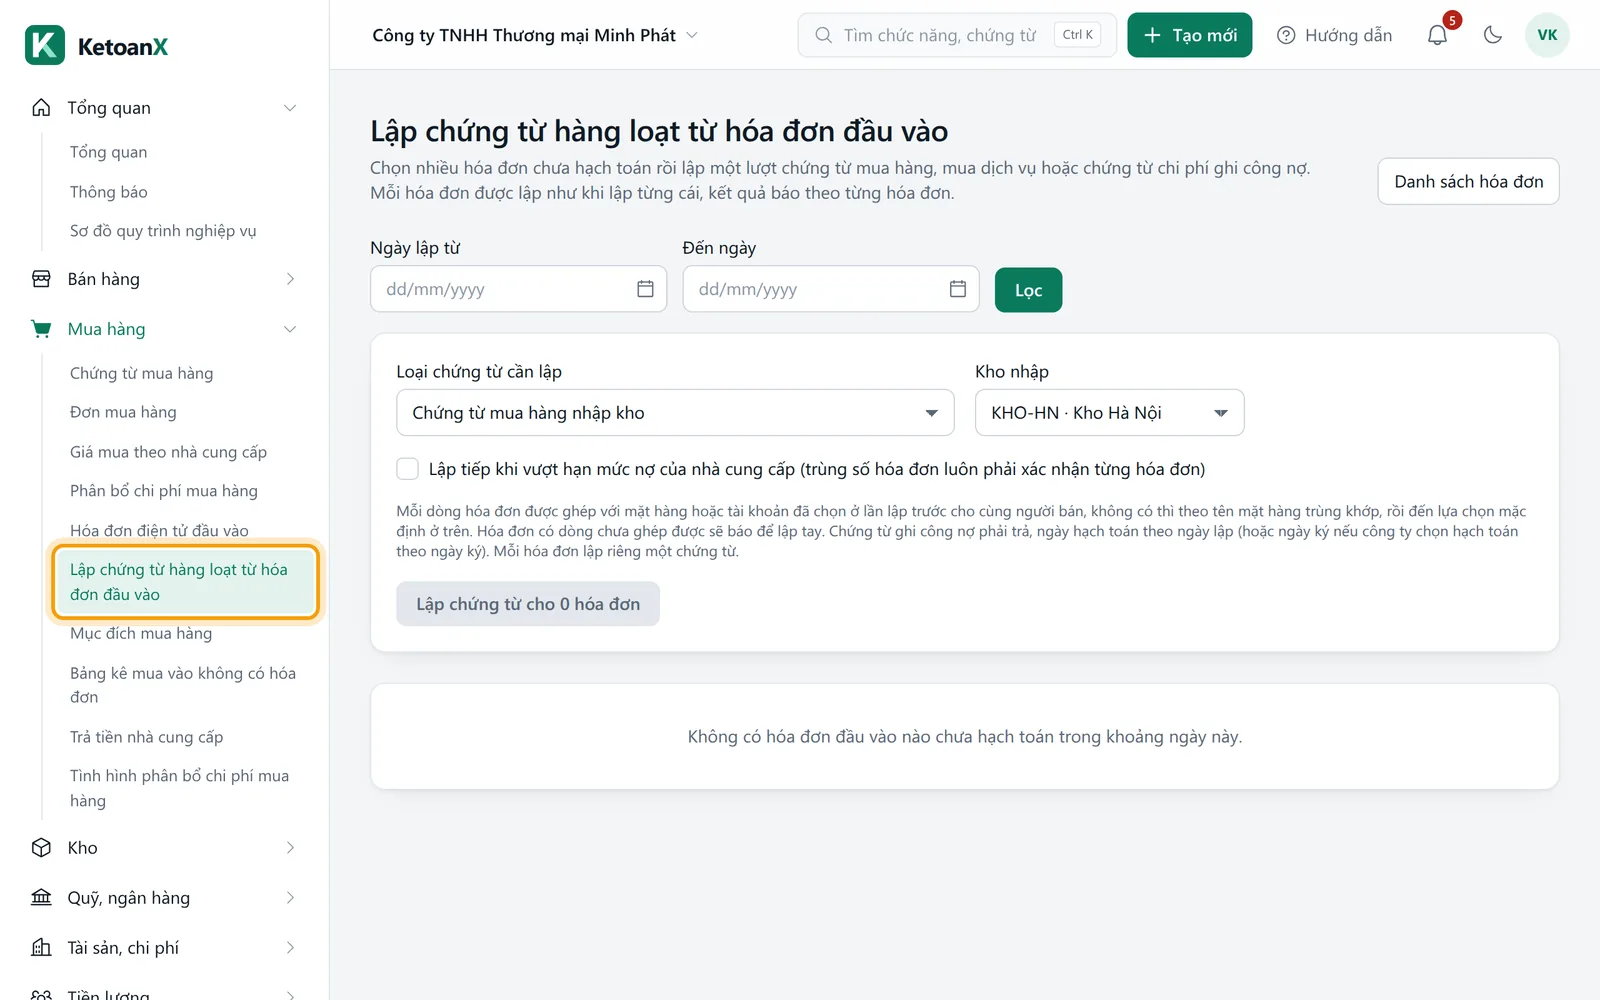1600x1000 pixels.
Task: Open Chứng từ mua hàng menu item
Action: 141,373
